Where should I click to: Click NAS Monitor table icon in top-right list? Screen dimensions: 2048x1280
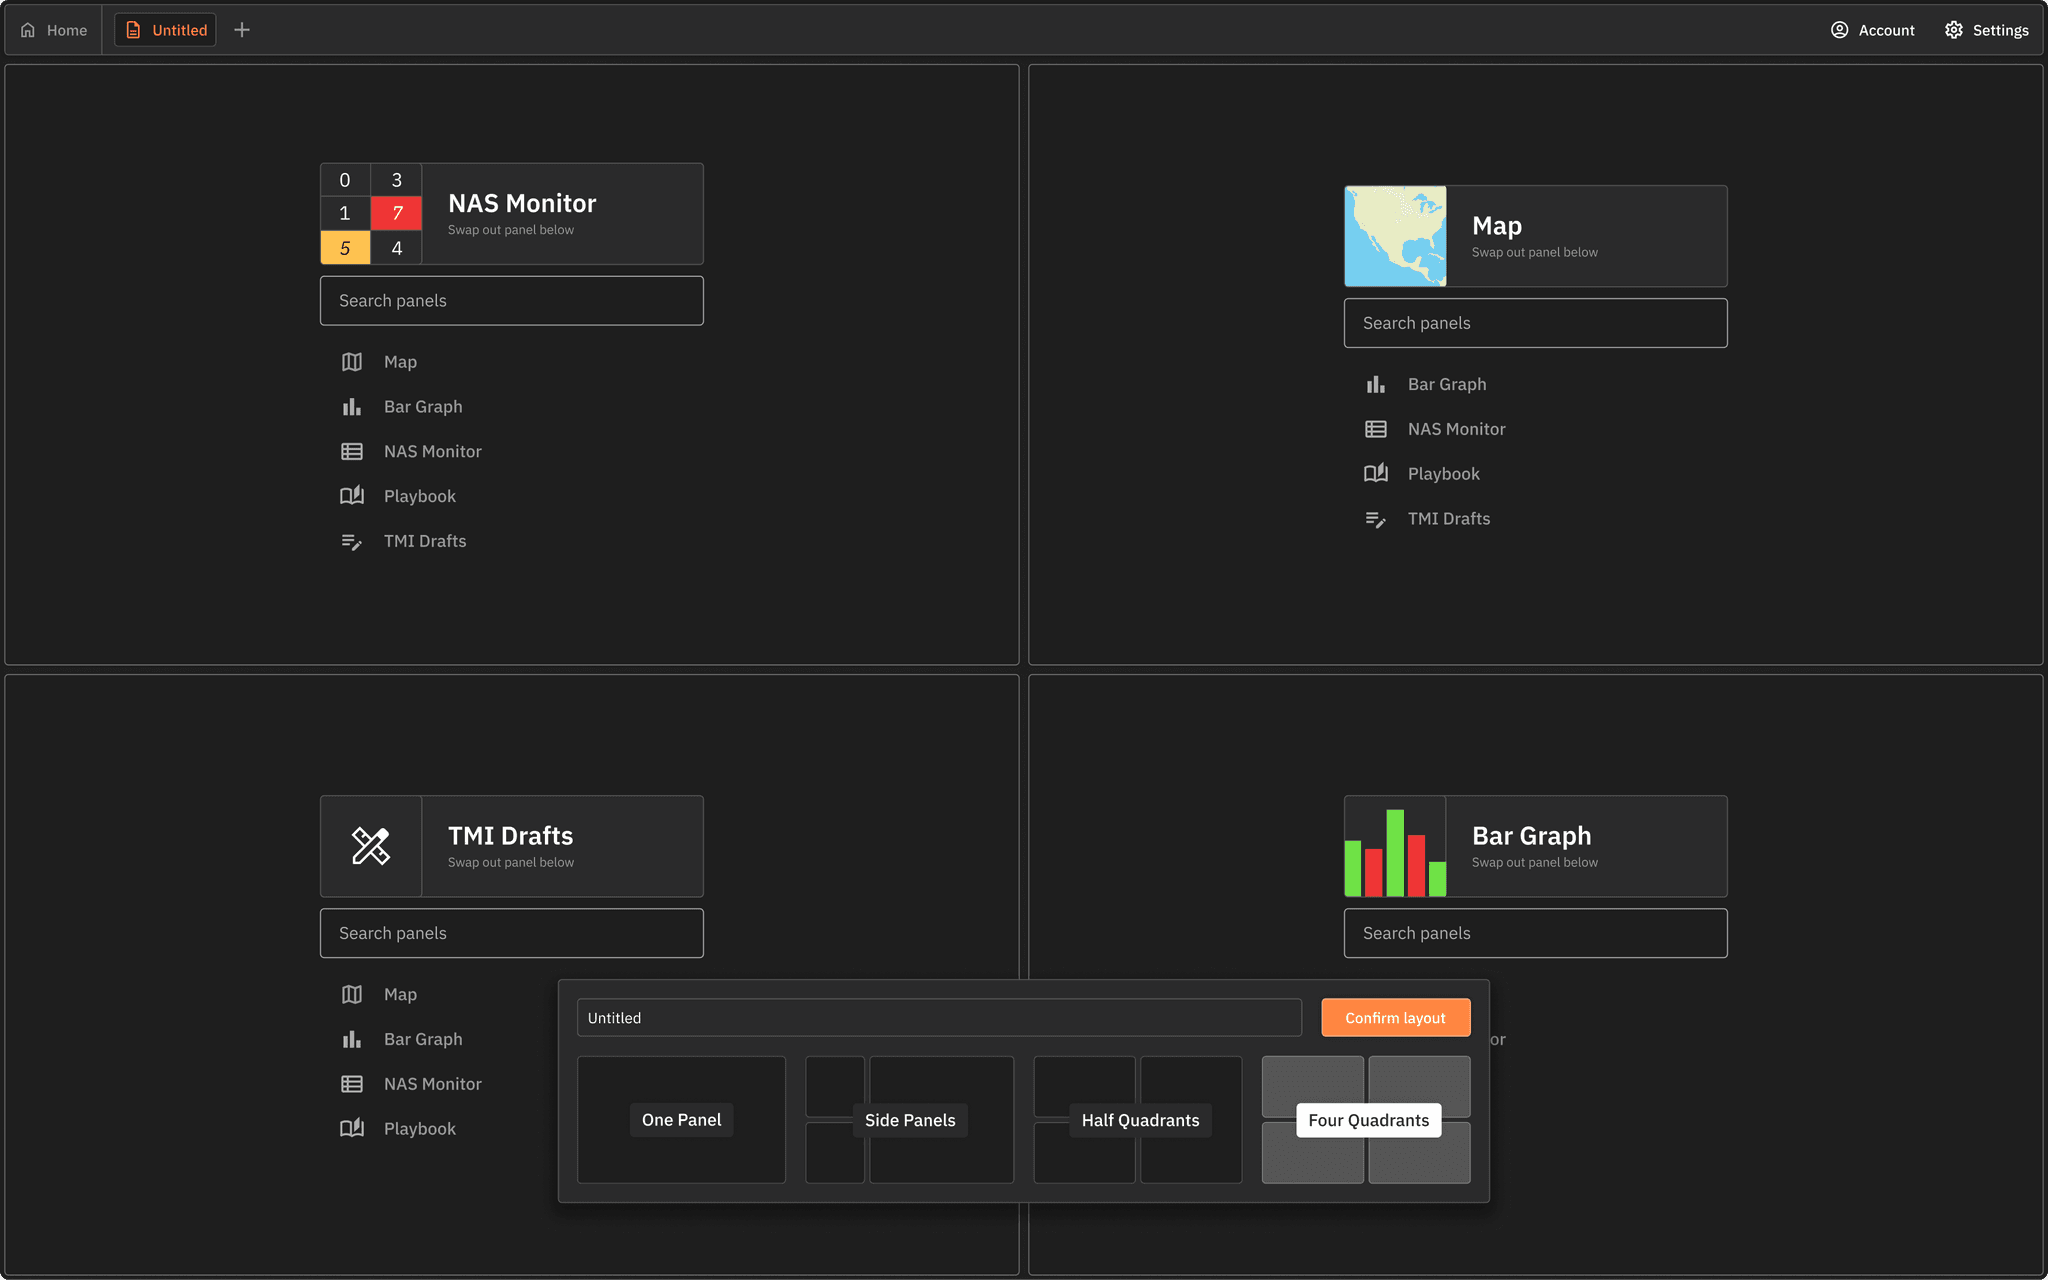pyautogui.click(x=1376, y=429)
